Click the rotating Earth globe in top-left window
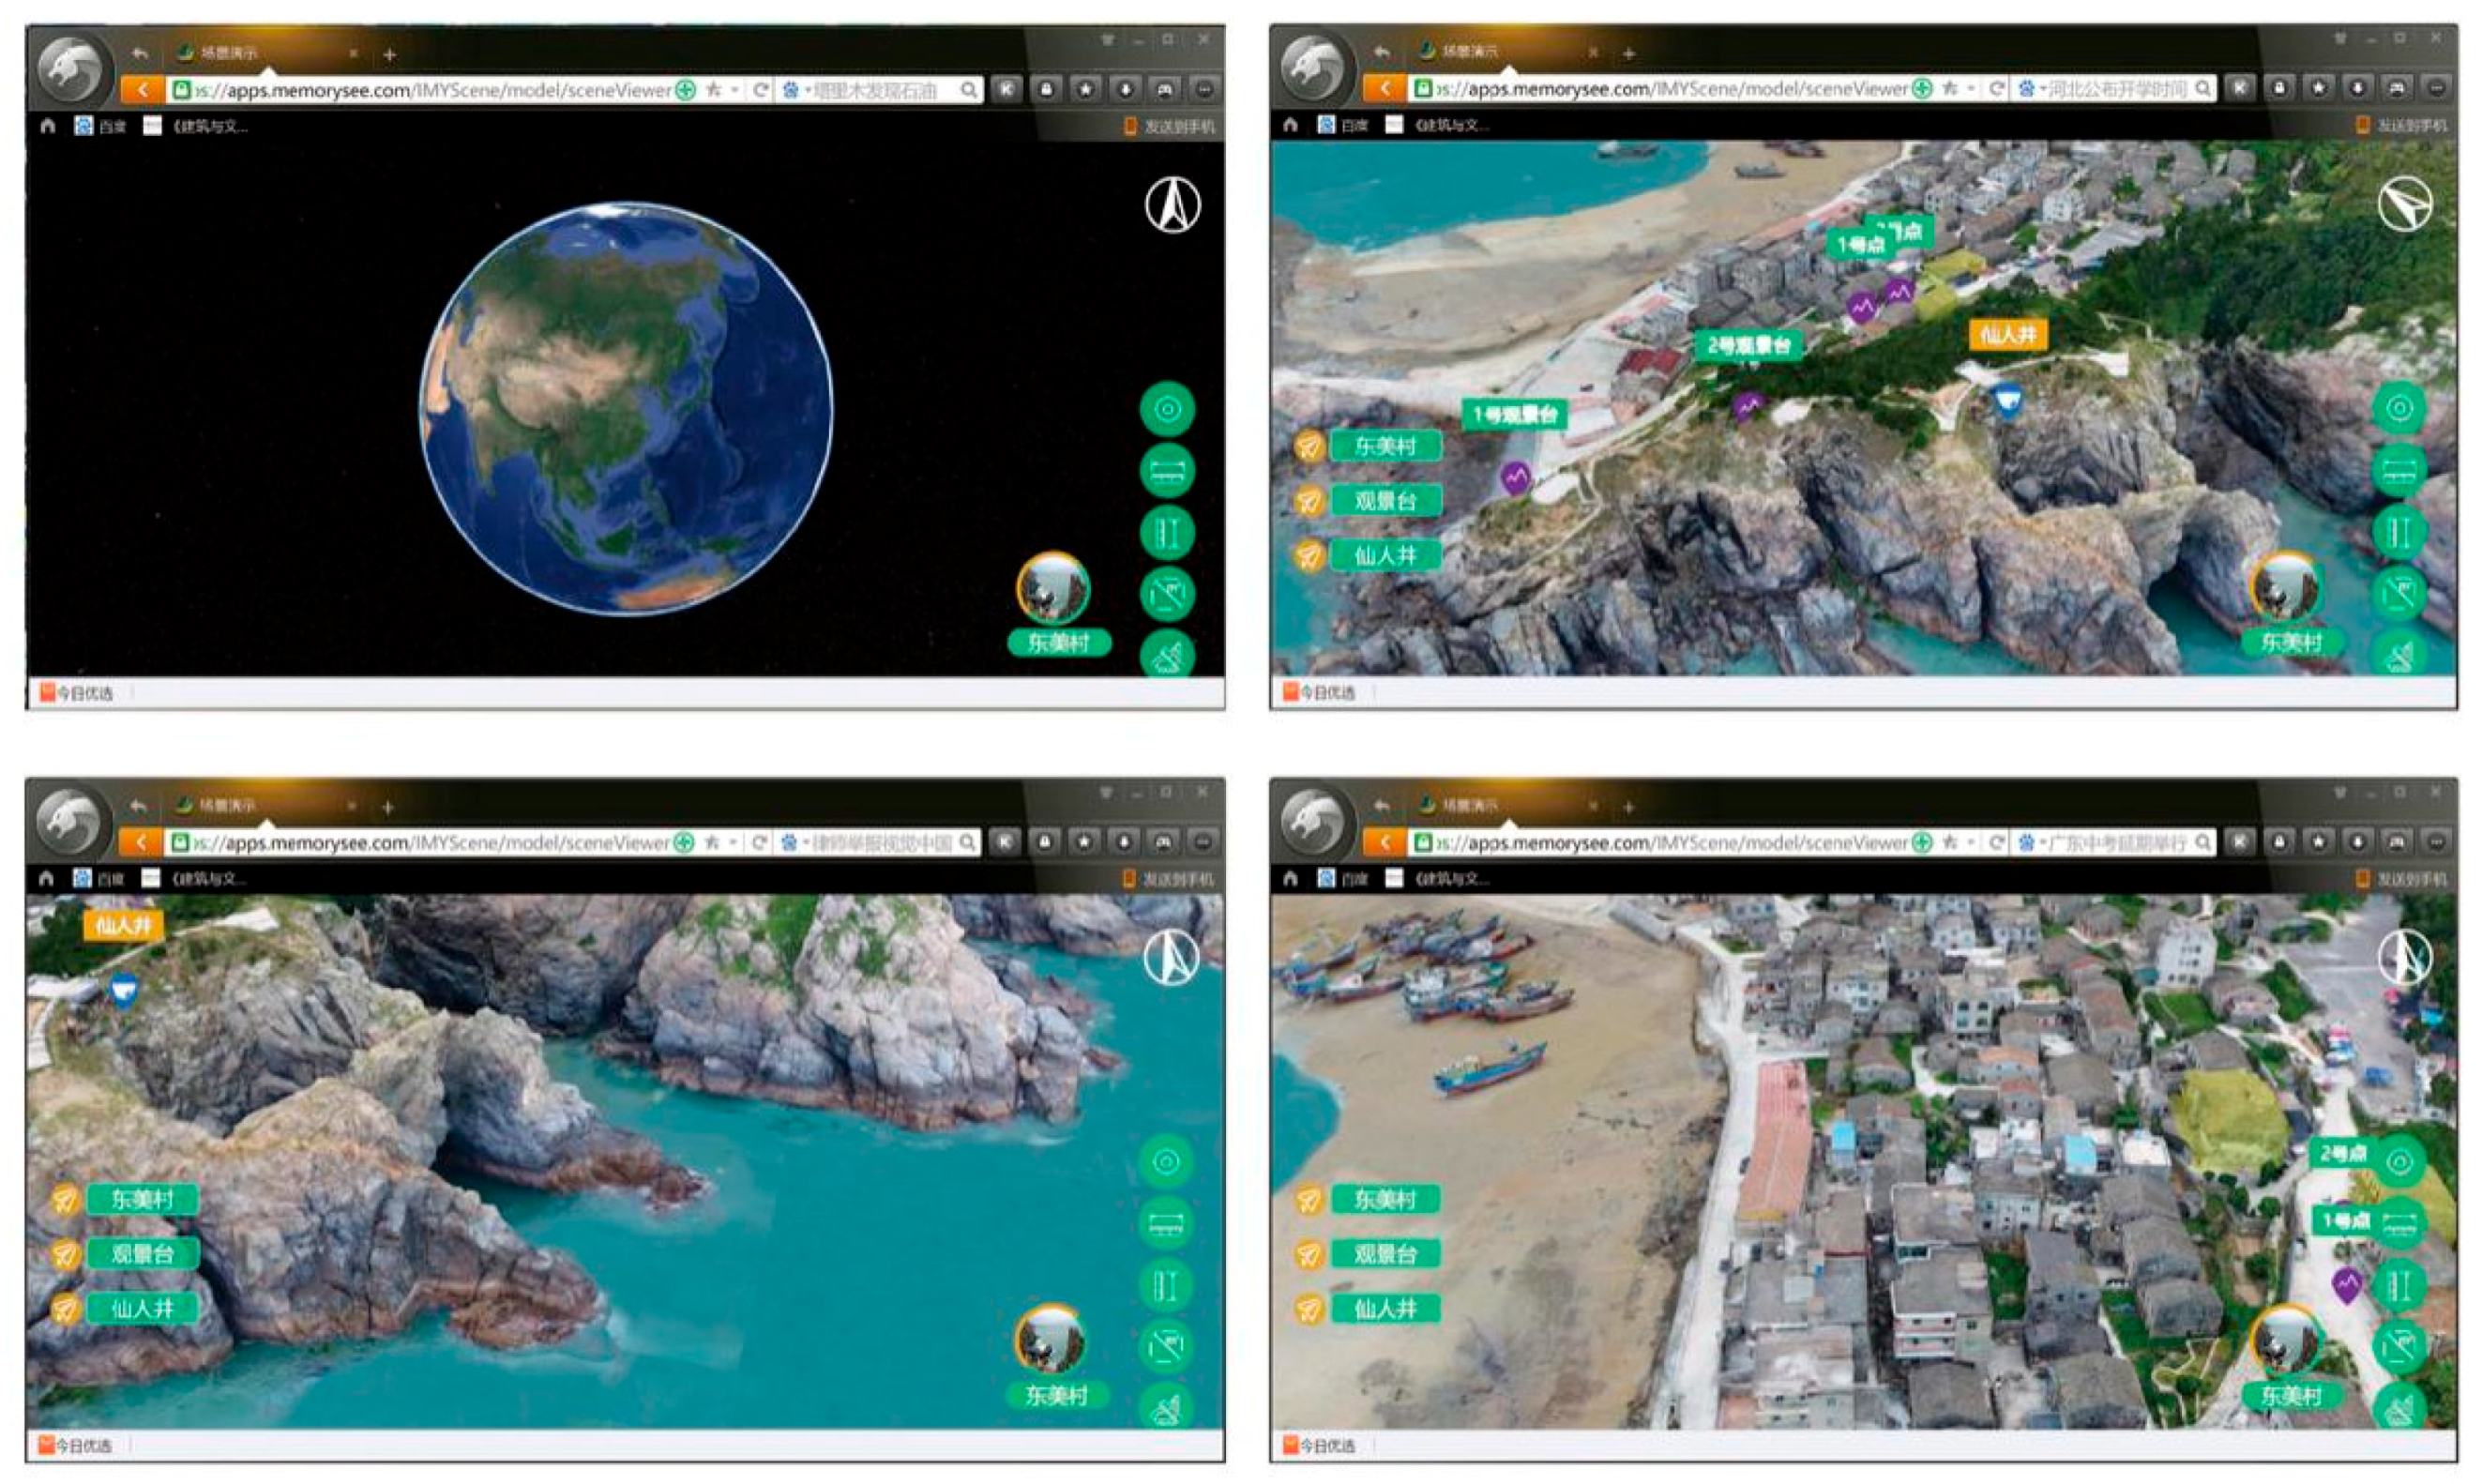The width and height of the screenshot is (2482, 1484). pos(625,408)
